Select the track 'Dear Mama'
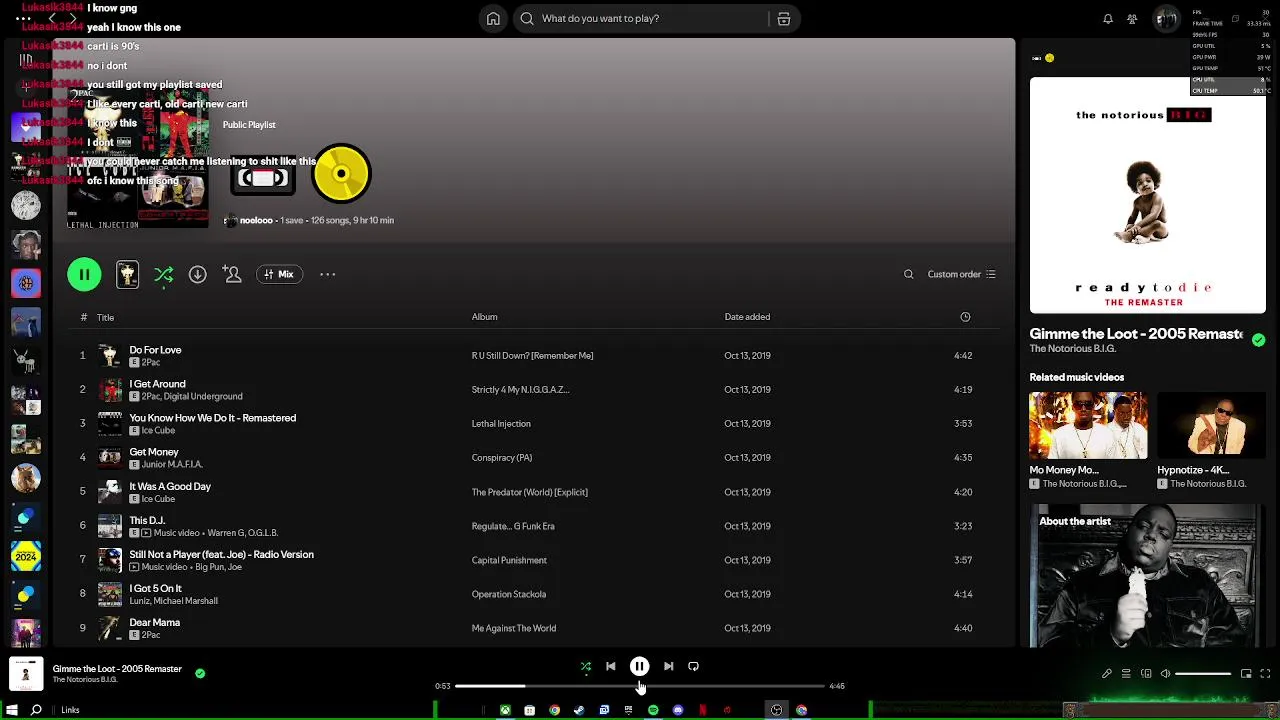The height and width of the screenshot is (720, 1280). point(154,622)
